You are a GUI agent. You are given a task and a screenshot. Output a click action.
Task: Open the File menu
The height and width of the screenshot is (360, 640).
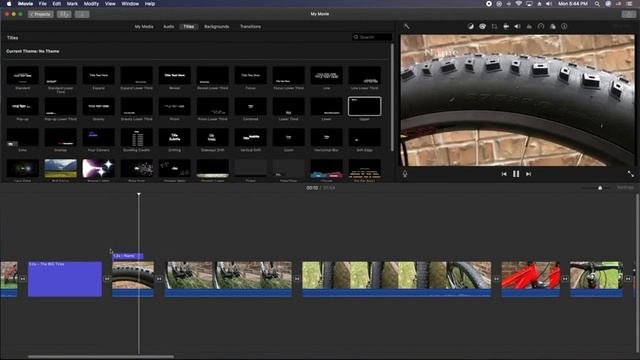[x=42, y=4]
